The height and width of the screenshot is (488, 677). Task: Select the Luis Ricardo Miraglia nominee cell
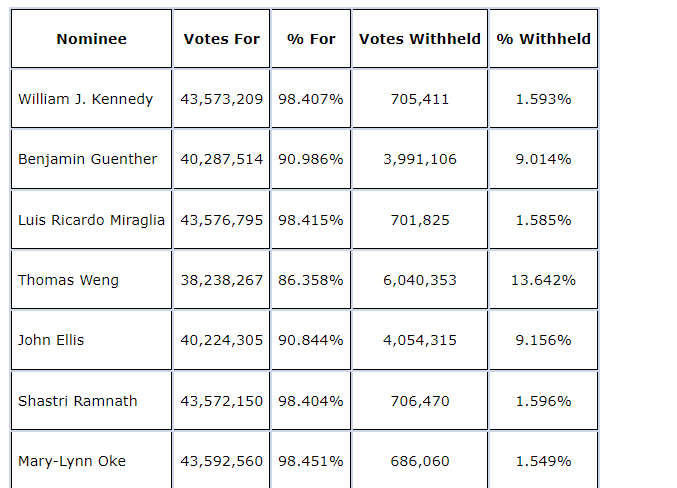coord(91,220)
